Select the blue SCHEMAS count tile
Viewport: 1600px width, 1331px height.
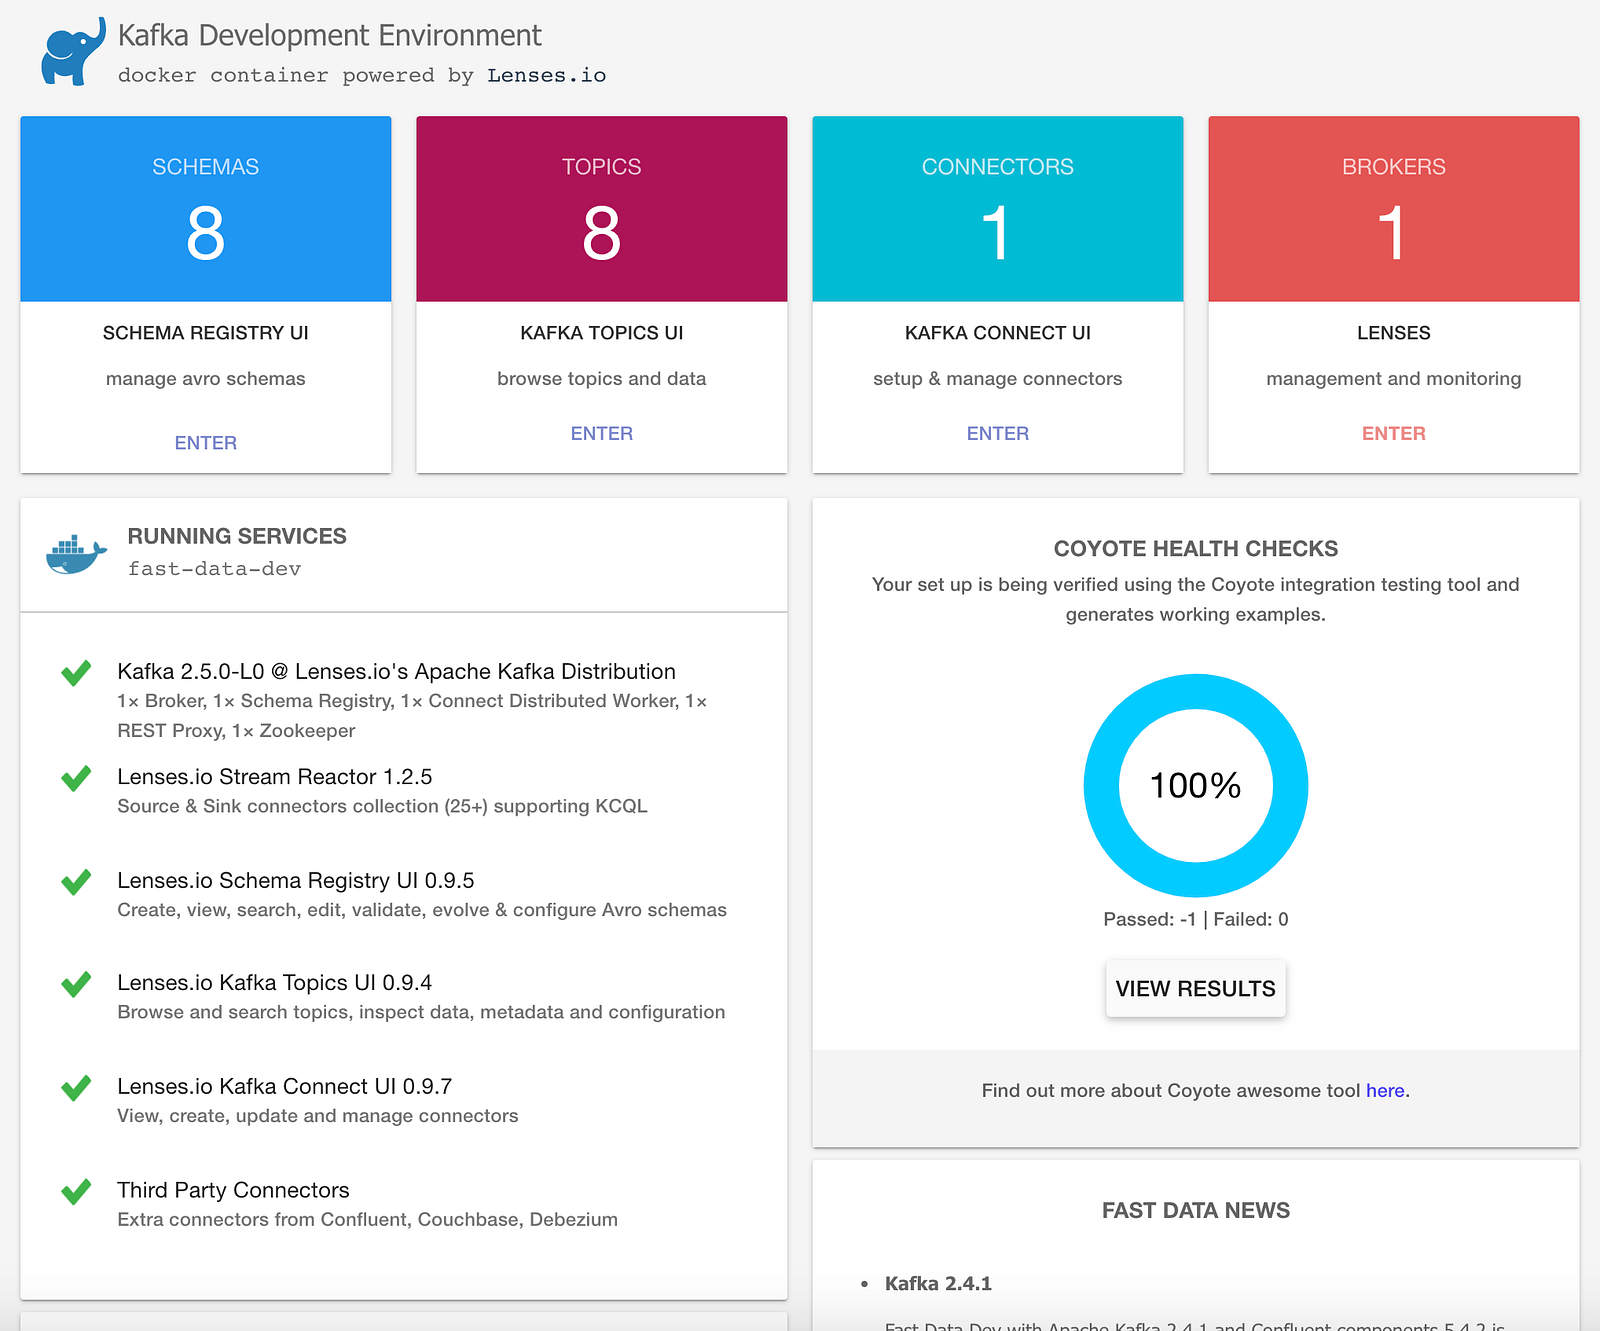point(206,209)
